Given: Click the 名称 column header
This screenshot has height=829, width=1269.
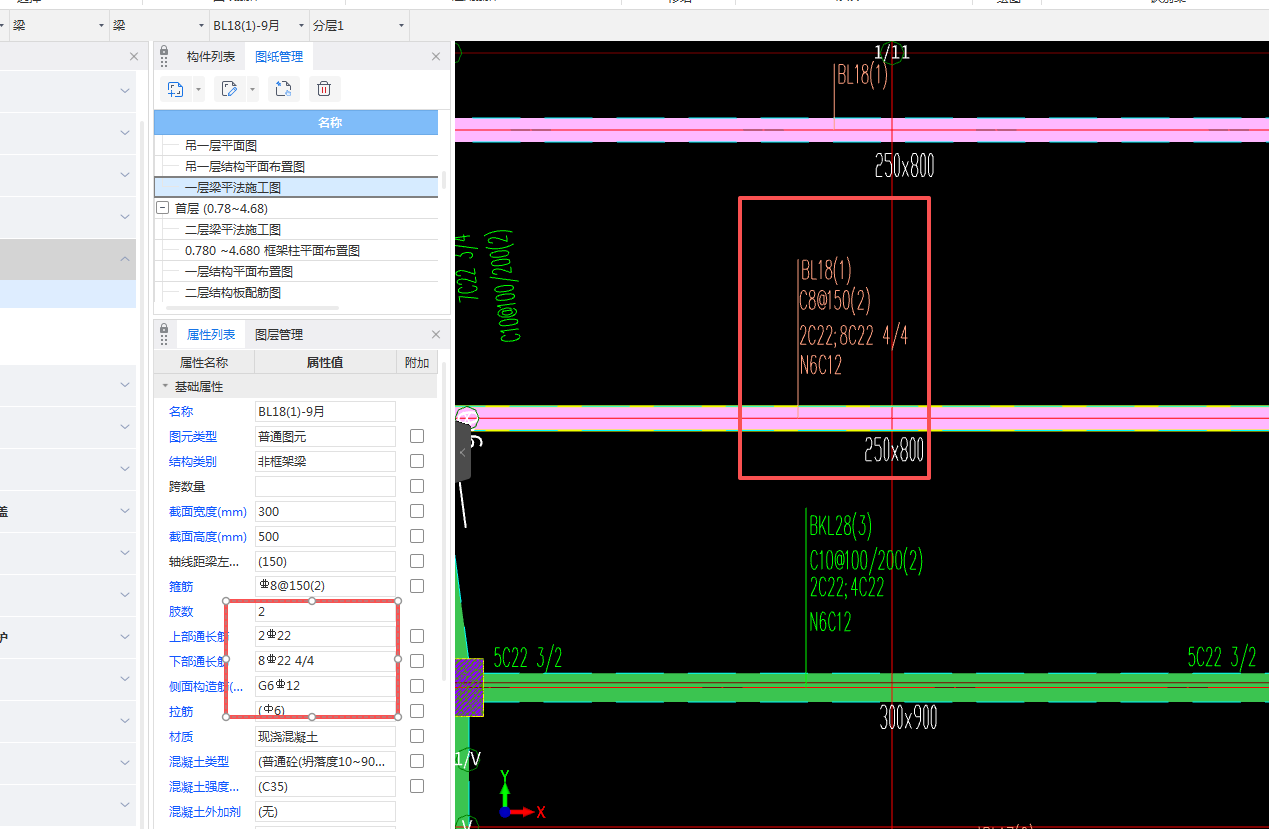Looking at the screenshot, I should (296, 122).
